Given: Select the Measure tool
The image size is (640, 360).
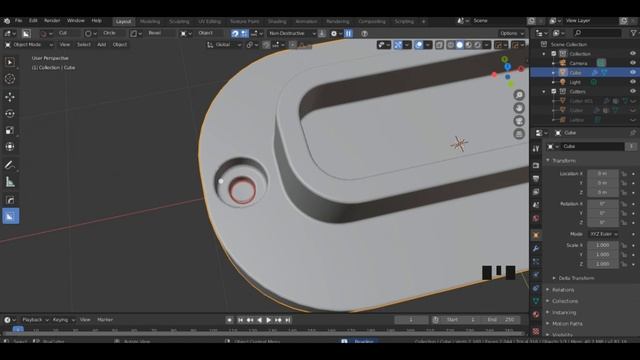Looking at the screenshot, I should tap(10, 182).
